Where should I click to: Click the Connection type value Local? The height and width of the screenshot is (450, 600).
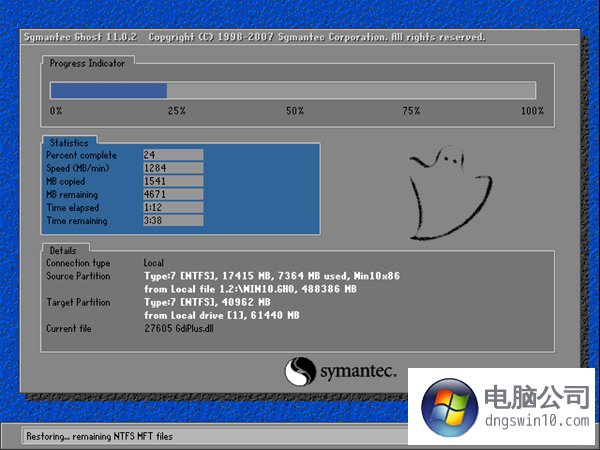(153, 263)
